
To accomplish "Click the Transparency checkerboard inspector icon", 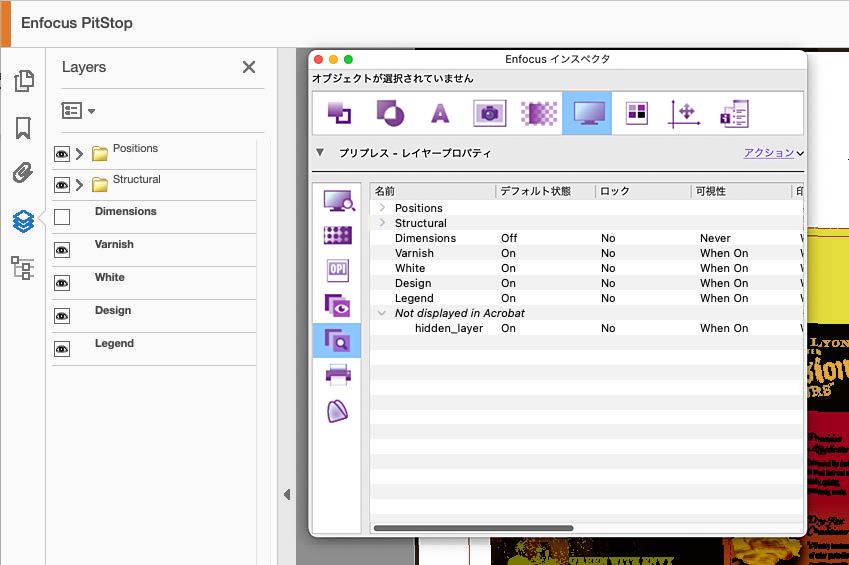I will pos(538,113).
